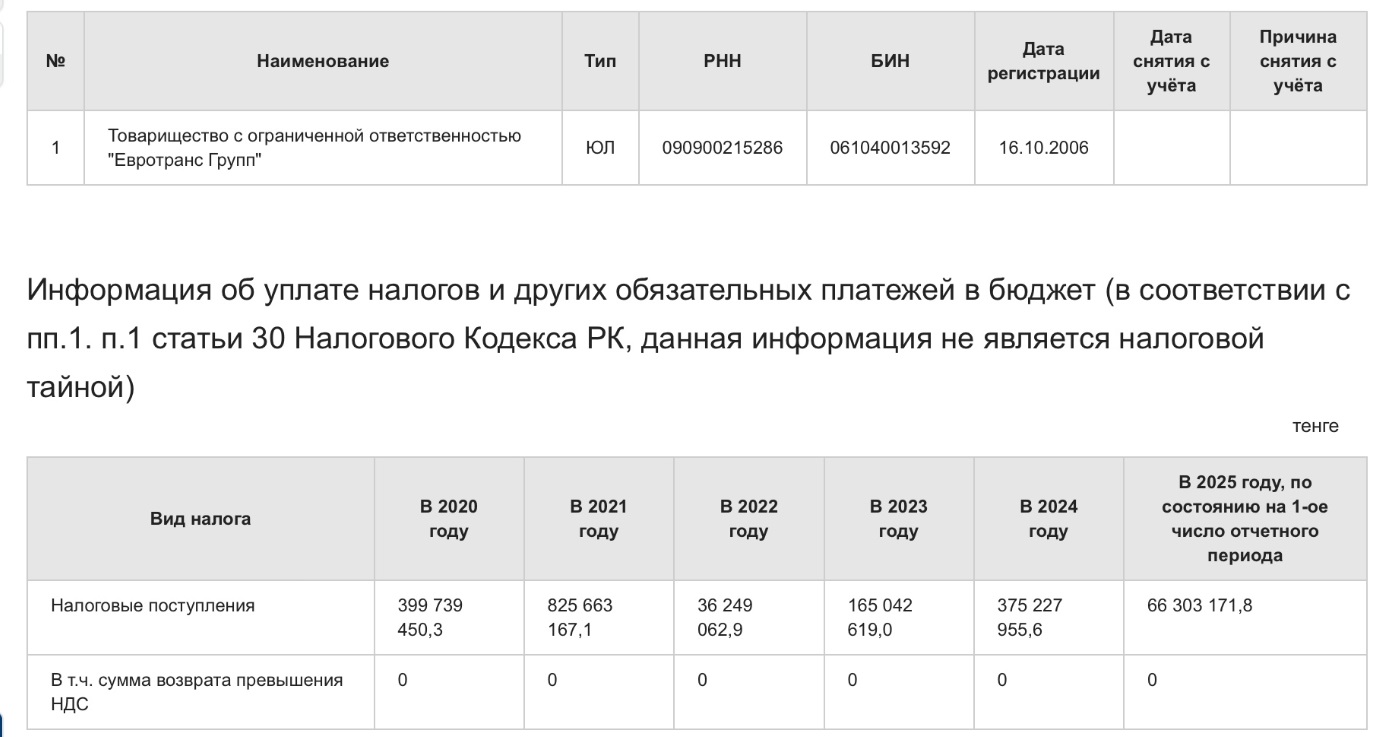Image resolution: width=1393 pixels, height=737 pixels.
Task: Click the ЮЛ type cell
Action: click(600, 148)
